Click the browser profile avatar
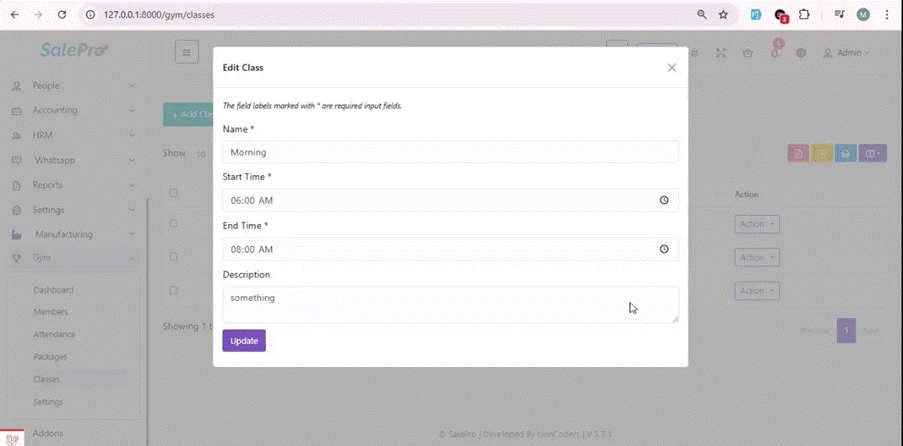The image size is (903, 446). 863,15
